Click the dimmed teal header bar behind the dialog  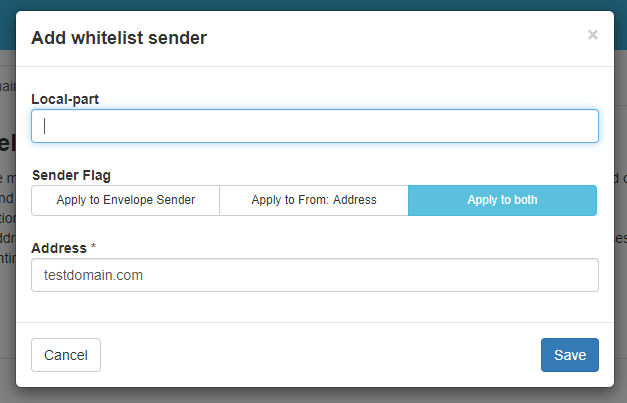[313, 5]
